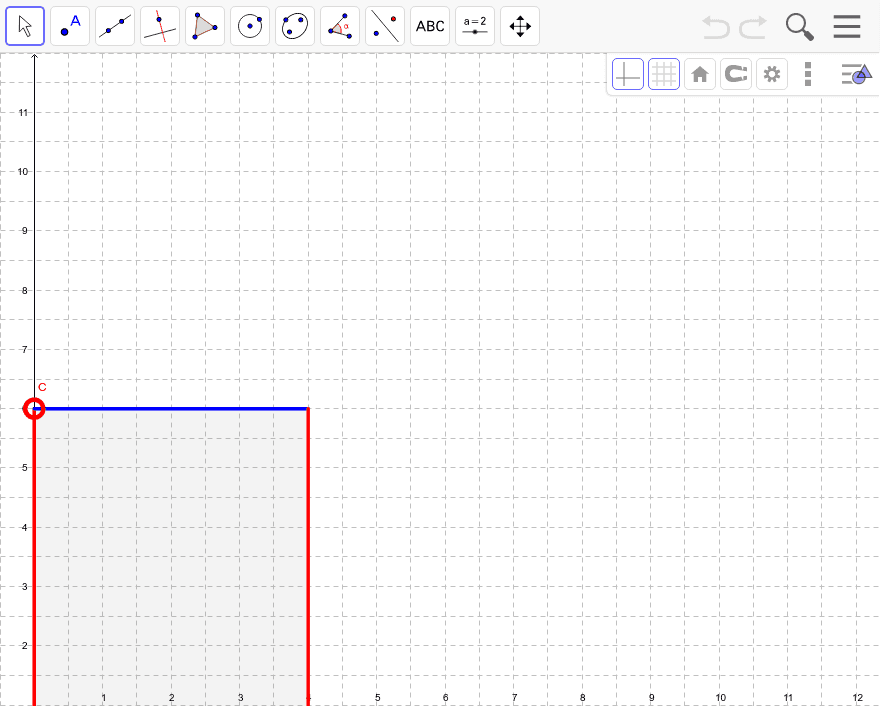Select the Ellipse conic tool

click(x=294, y=26)
